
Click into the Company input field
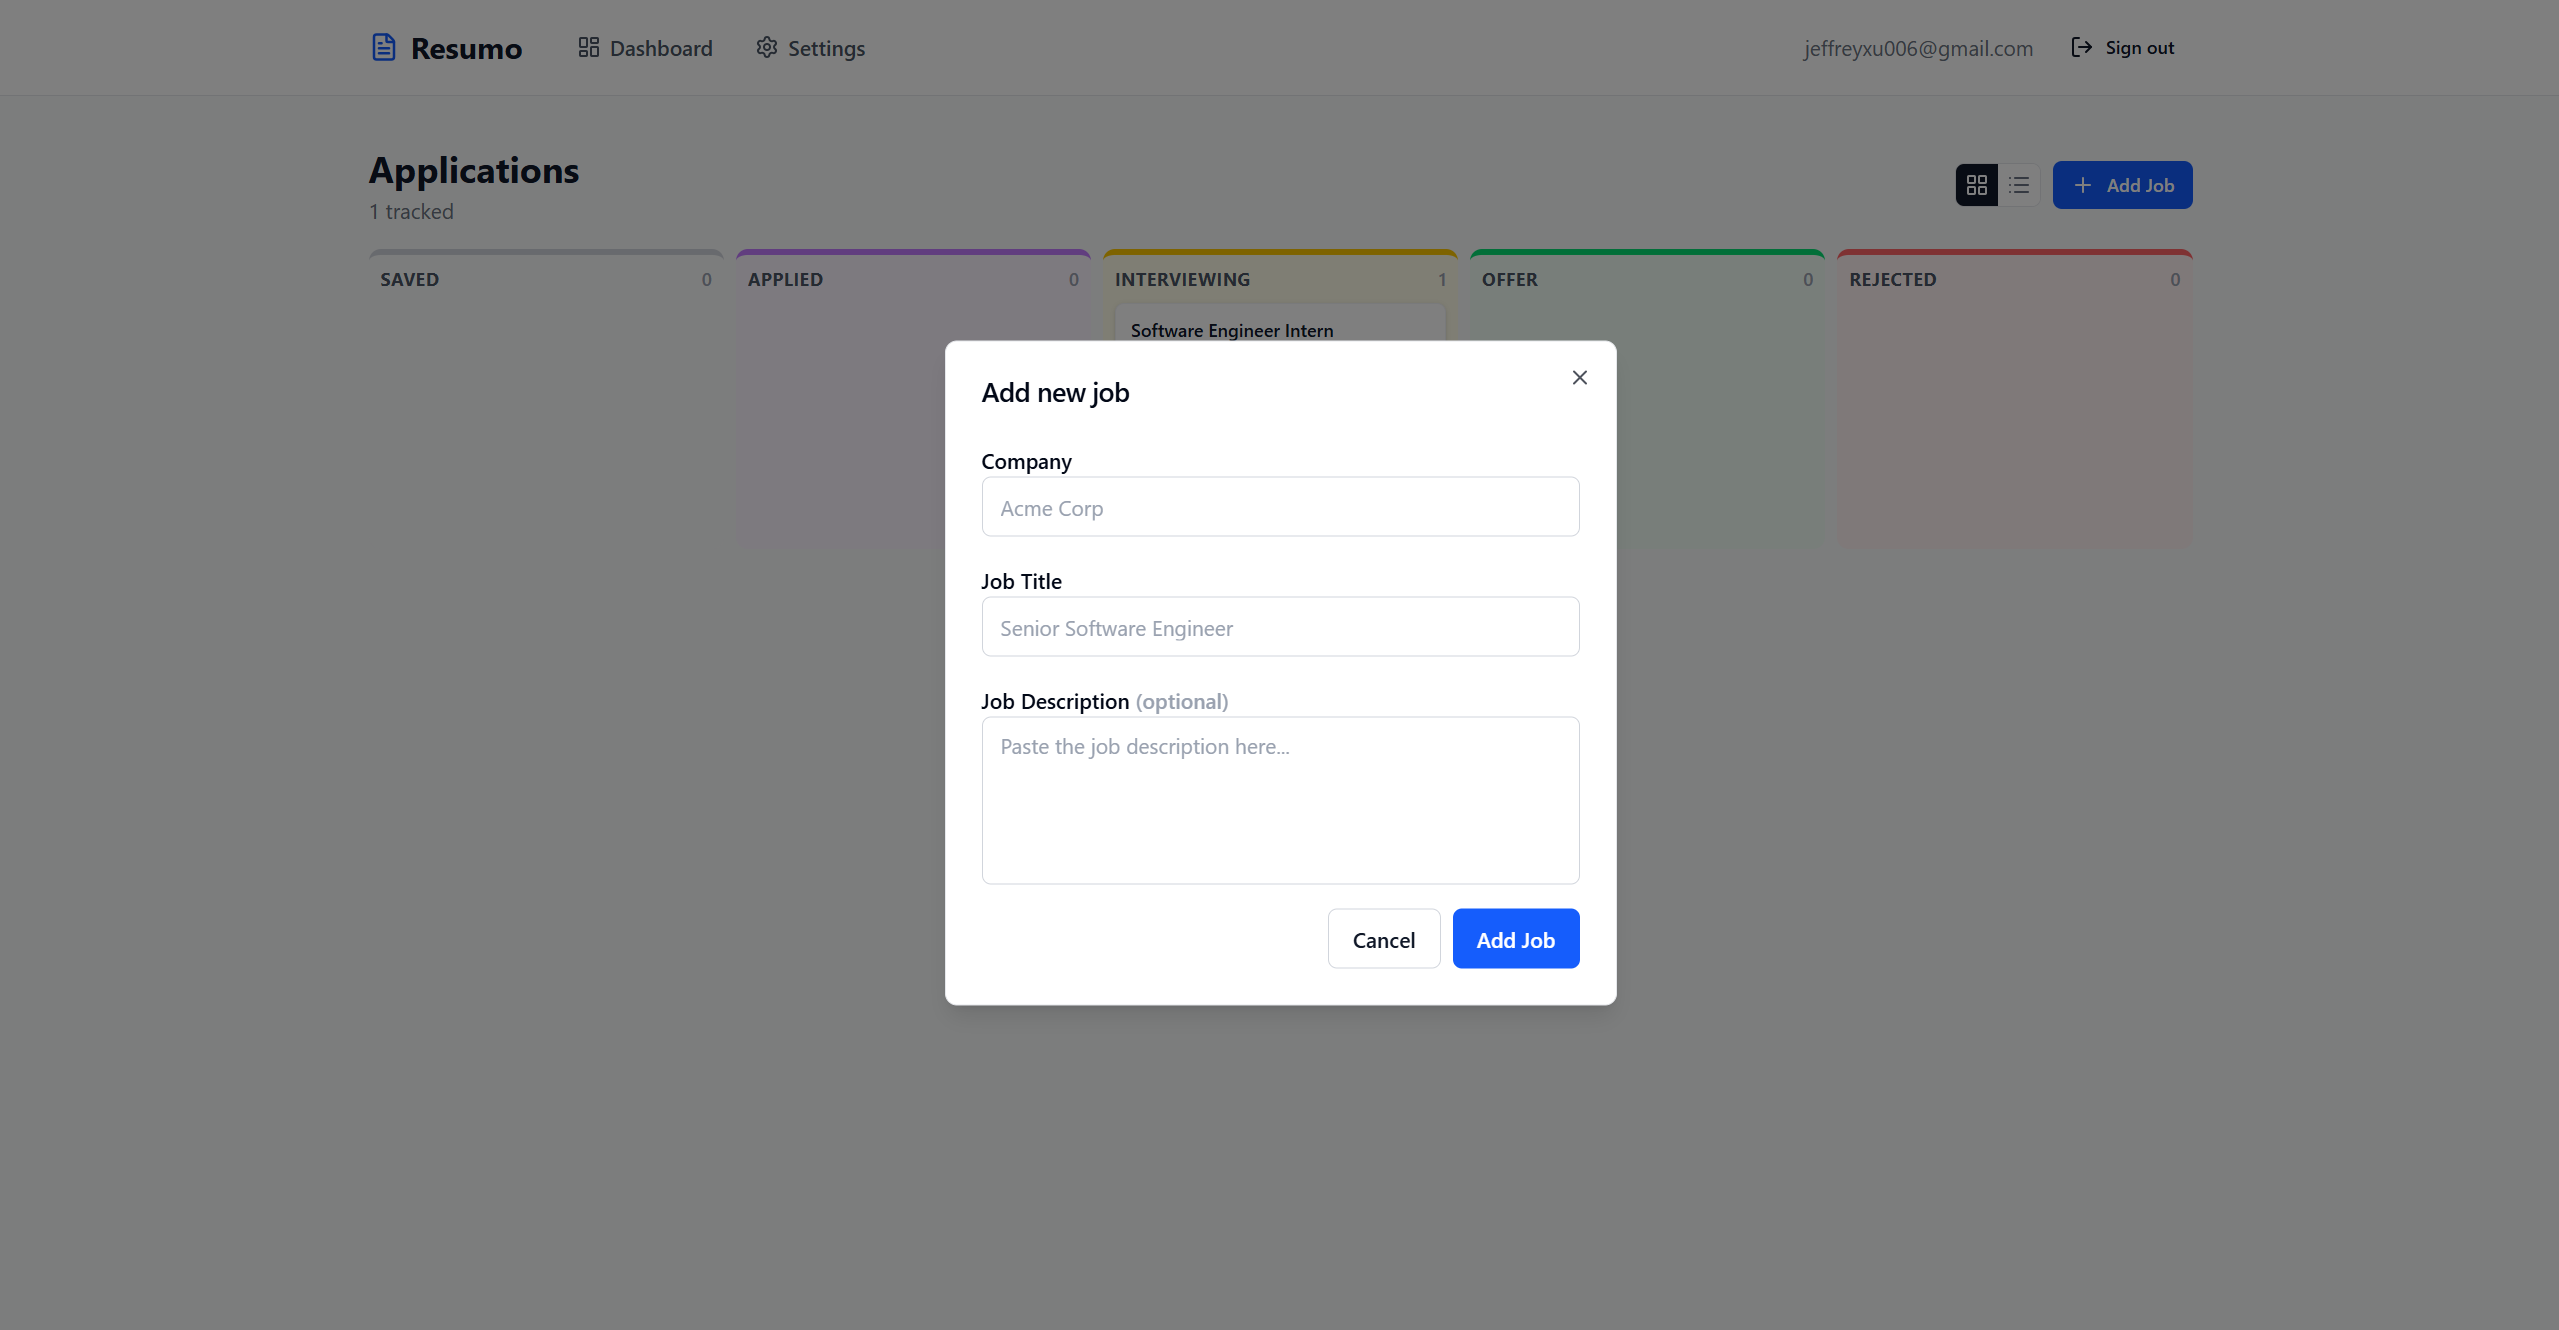point(1280,507)
